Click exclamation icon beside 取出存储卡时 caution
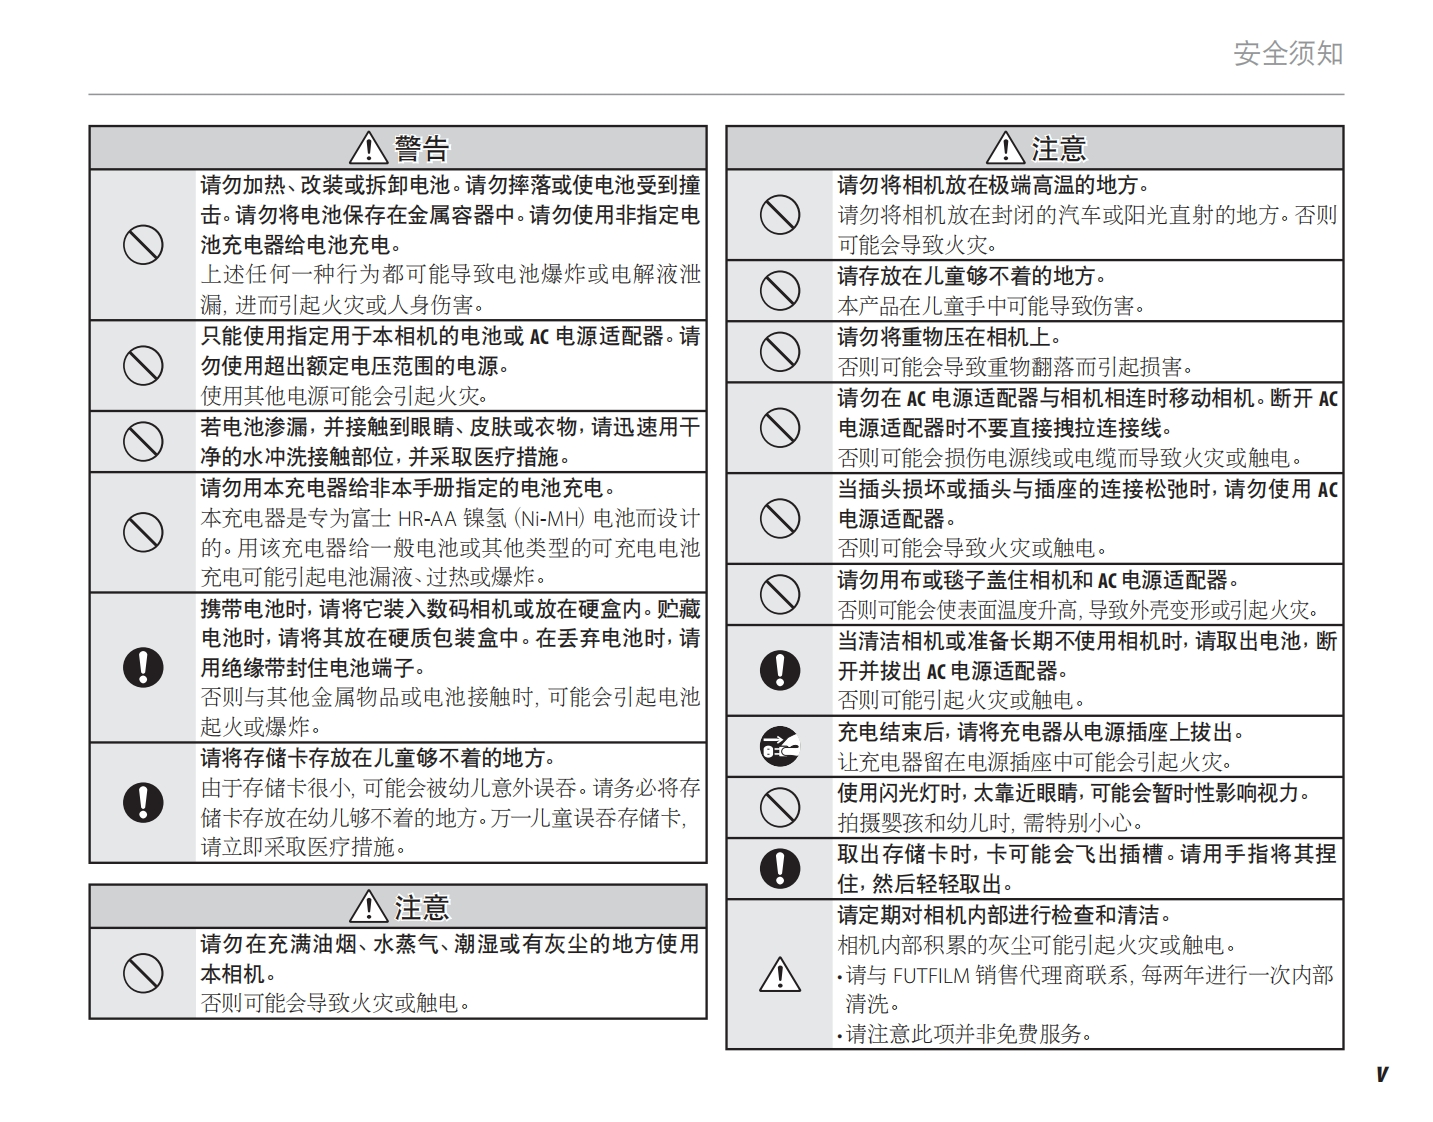Viewport: 1433px width, 1122px height. pos(780,868)
